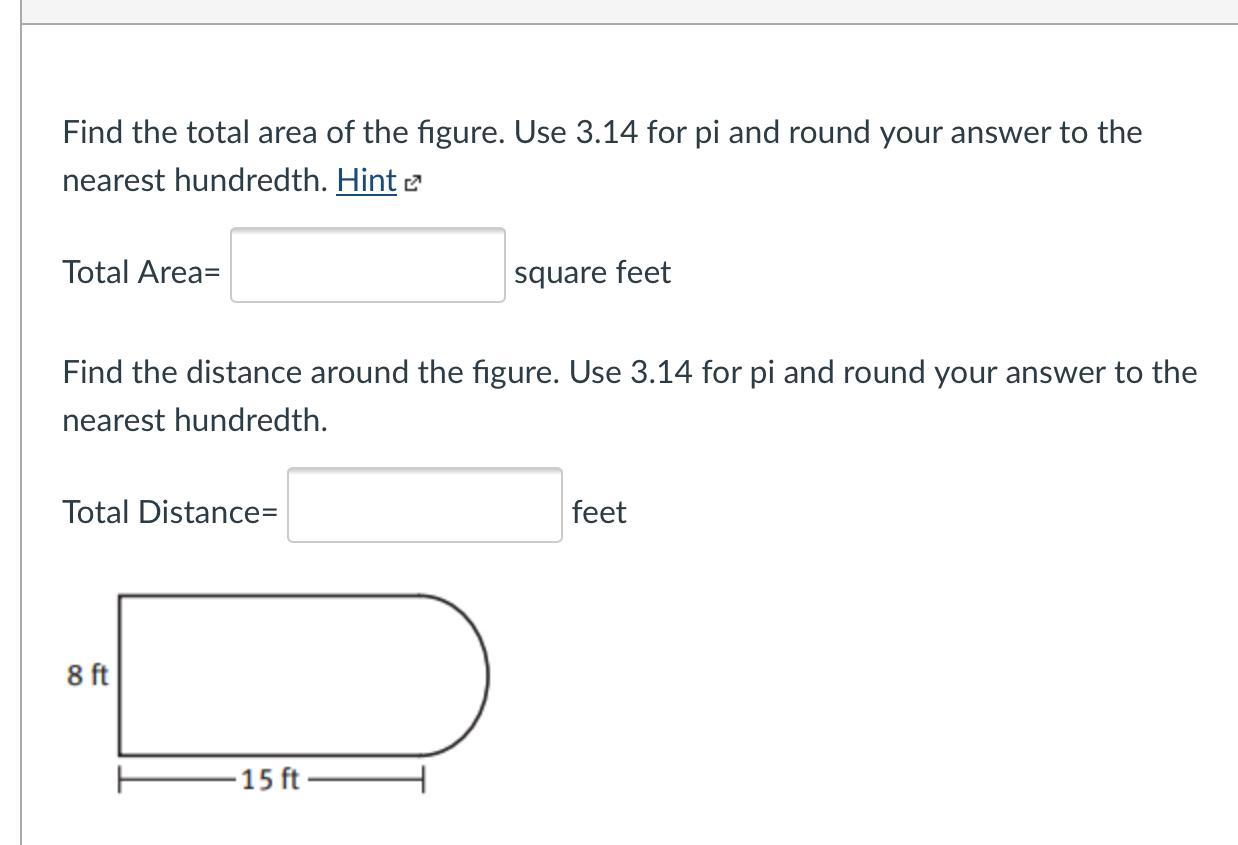Open the Hint link
Viewport: 1238px width, 845px height.
tap(366, 181)
